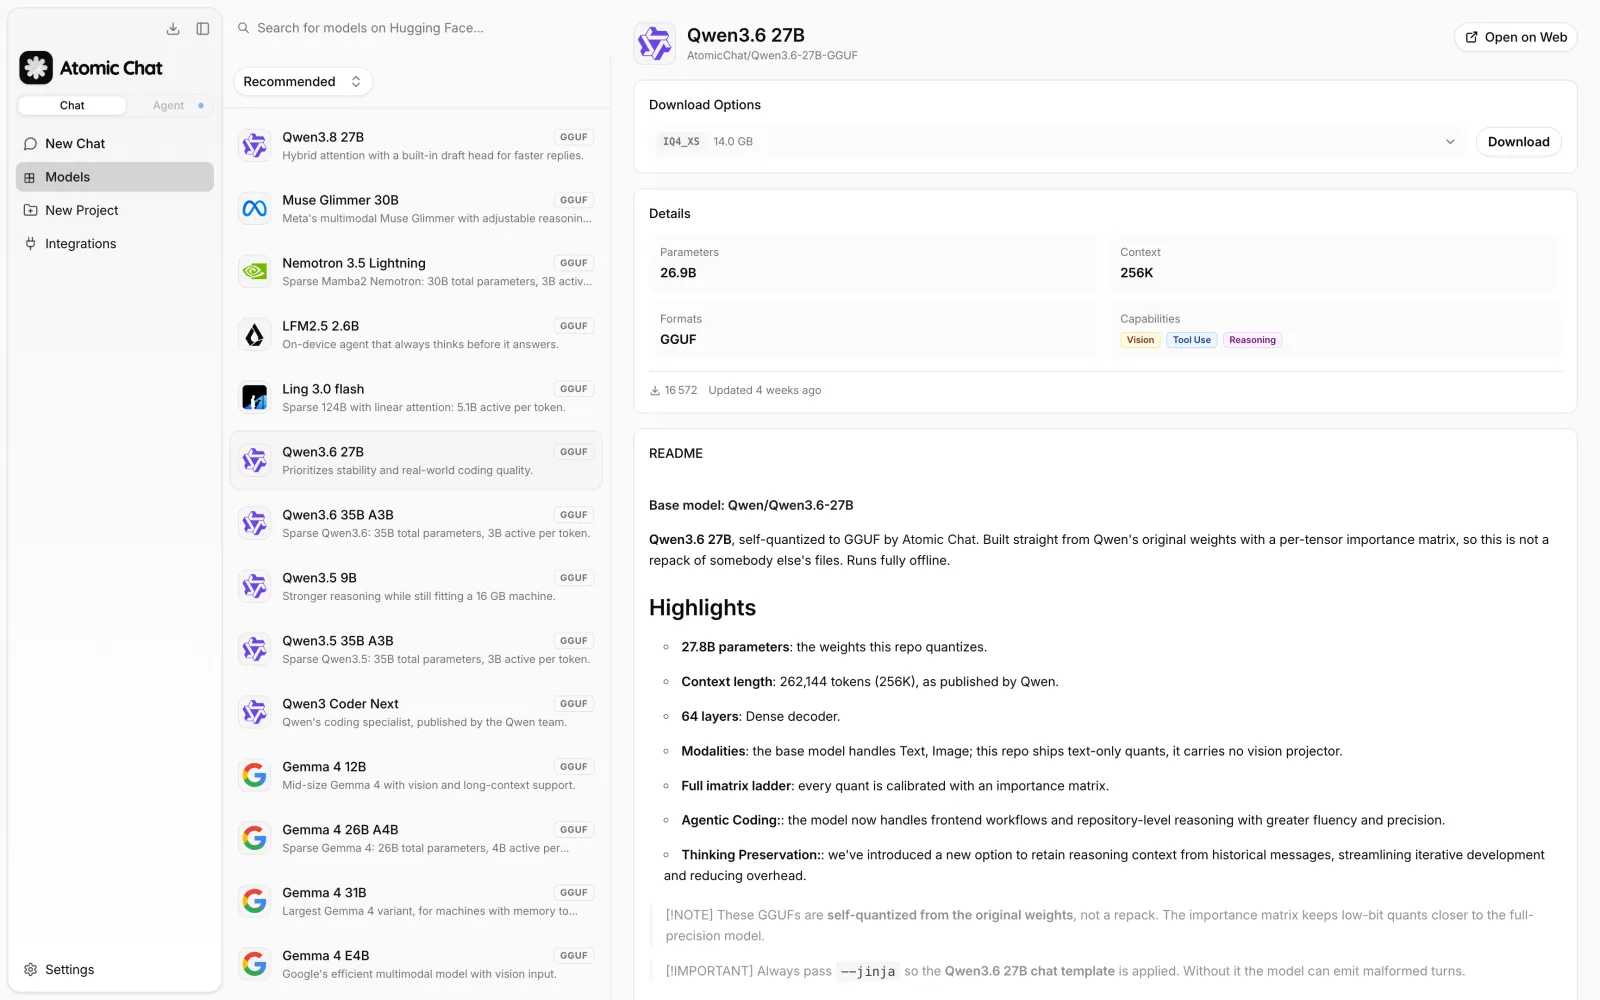Open the Recommended sort dropdown
The width and height of the screenshot is (1600, 1000).
(303, 82)
